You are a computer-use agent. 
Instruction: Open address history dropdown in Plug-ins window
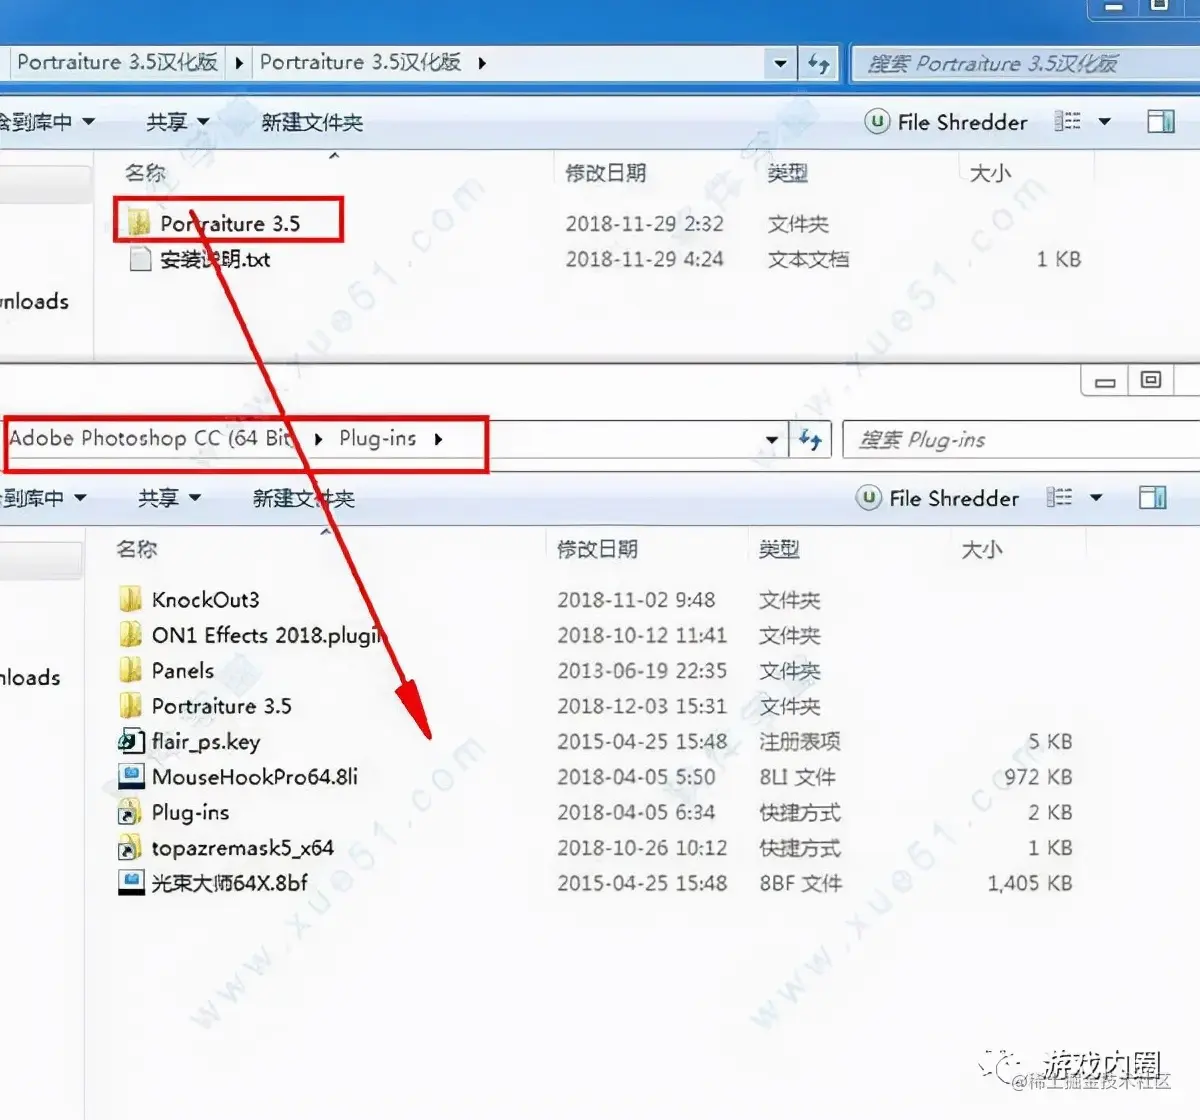[x=772, y=439]
